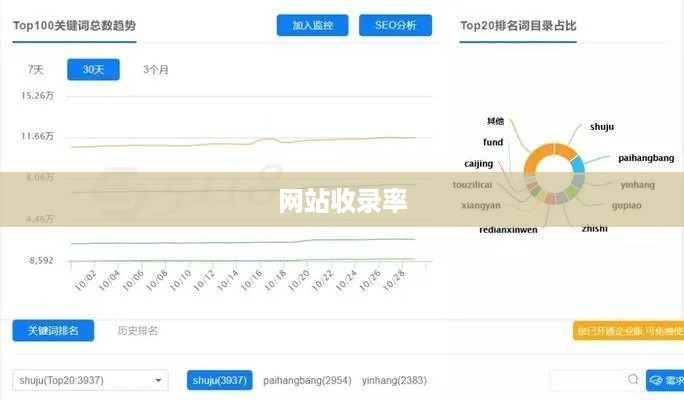Click the magnifier search icon
The image size is (684, 400).
(x=633, y=379)
